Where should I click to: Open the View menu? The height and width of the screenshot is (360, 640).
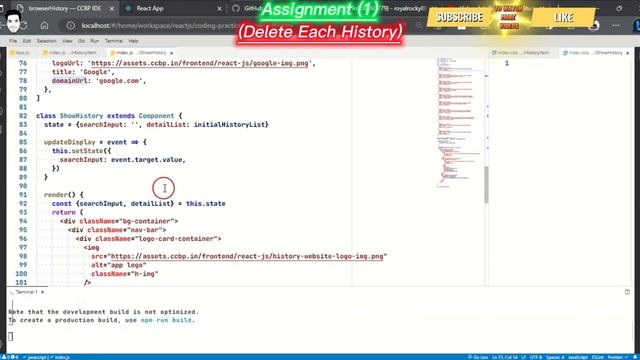67,41
